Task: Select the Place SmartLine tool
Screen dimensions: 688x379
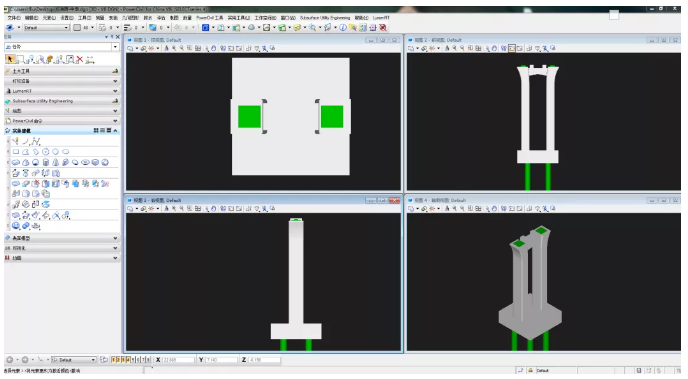Action: tap(16, 141)
